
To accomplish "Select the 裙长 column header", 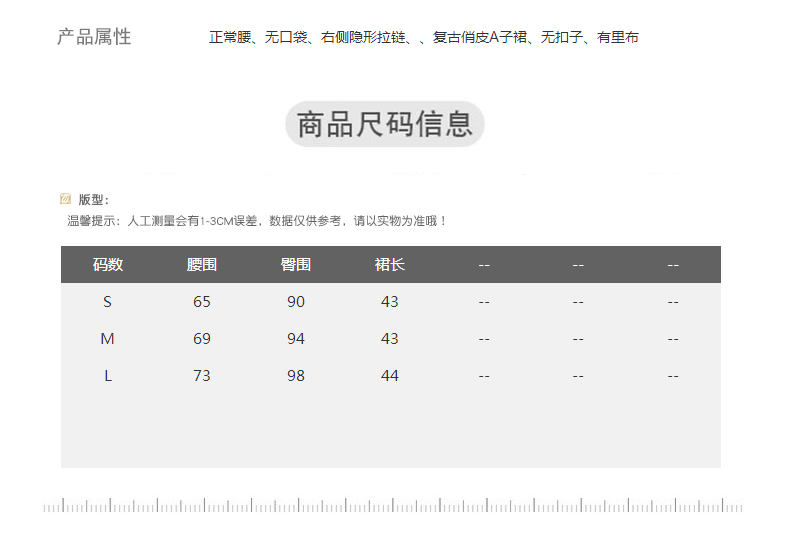I will tap(390, 265).
